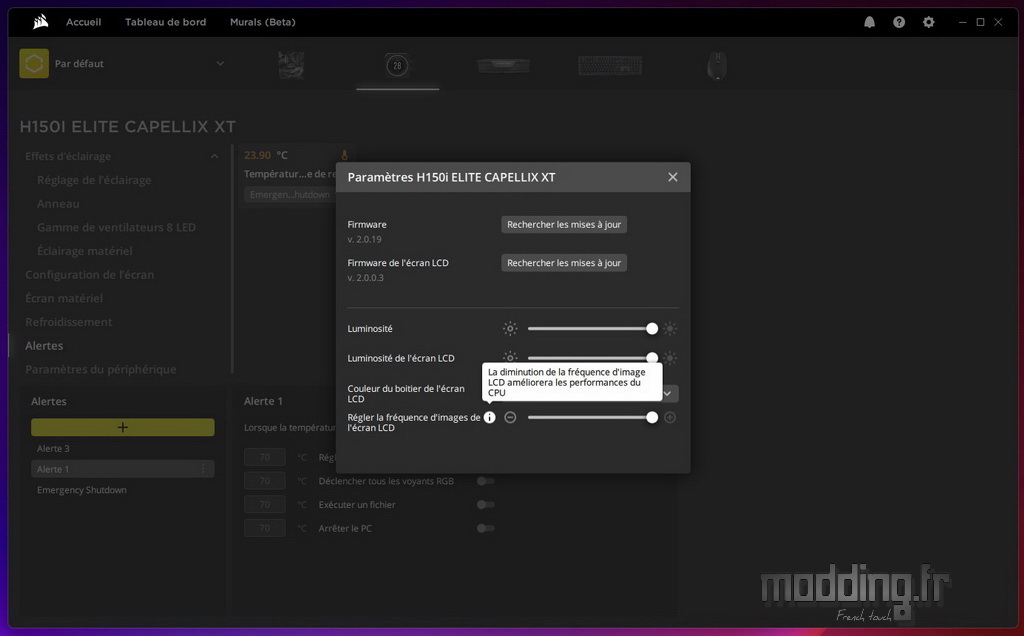
Task: Open the three-dot menu on Alerte 1
Action: (203, 469)
